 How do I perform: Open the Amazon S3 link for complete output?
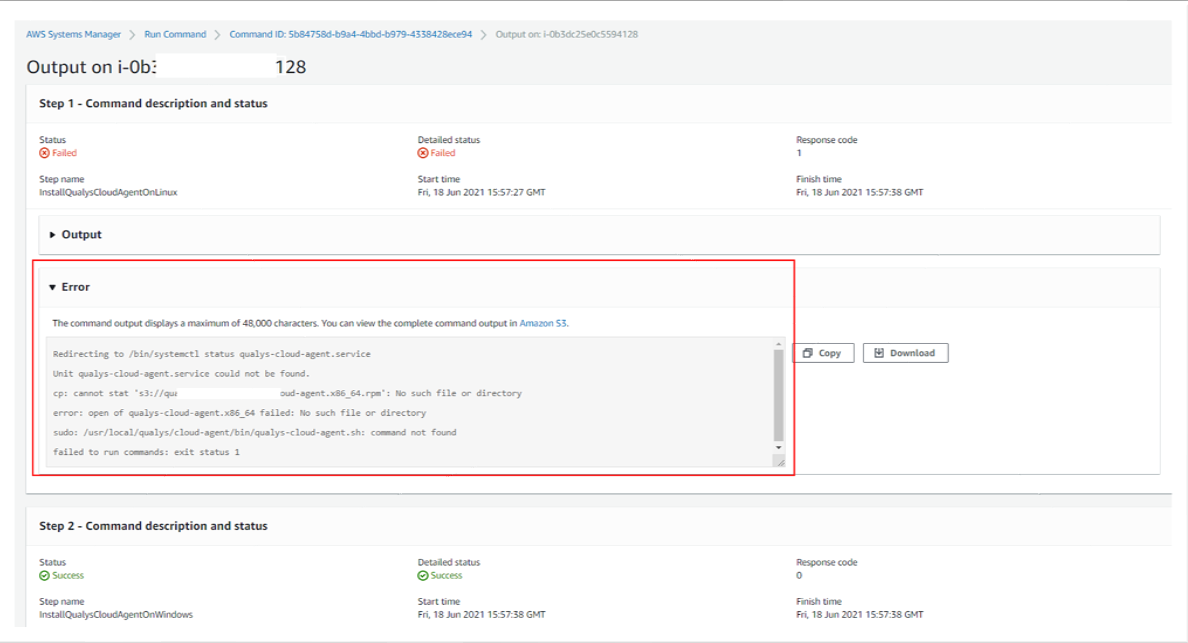coord(543,323)
